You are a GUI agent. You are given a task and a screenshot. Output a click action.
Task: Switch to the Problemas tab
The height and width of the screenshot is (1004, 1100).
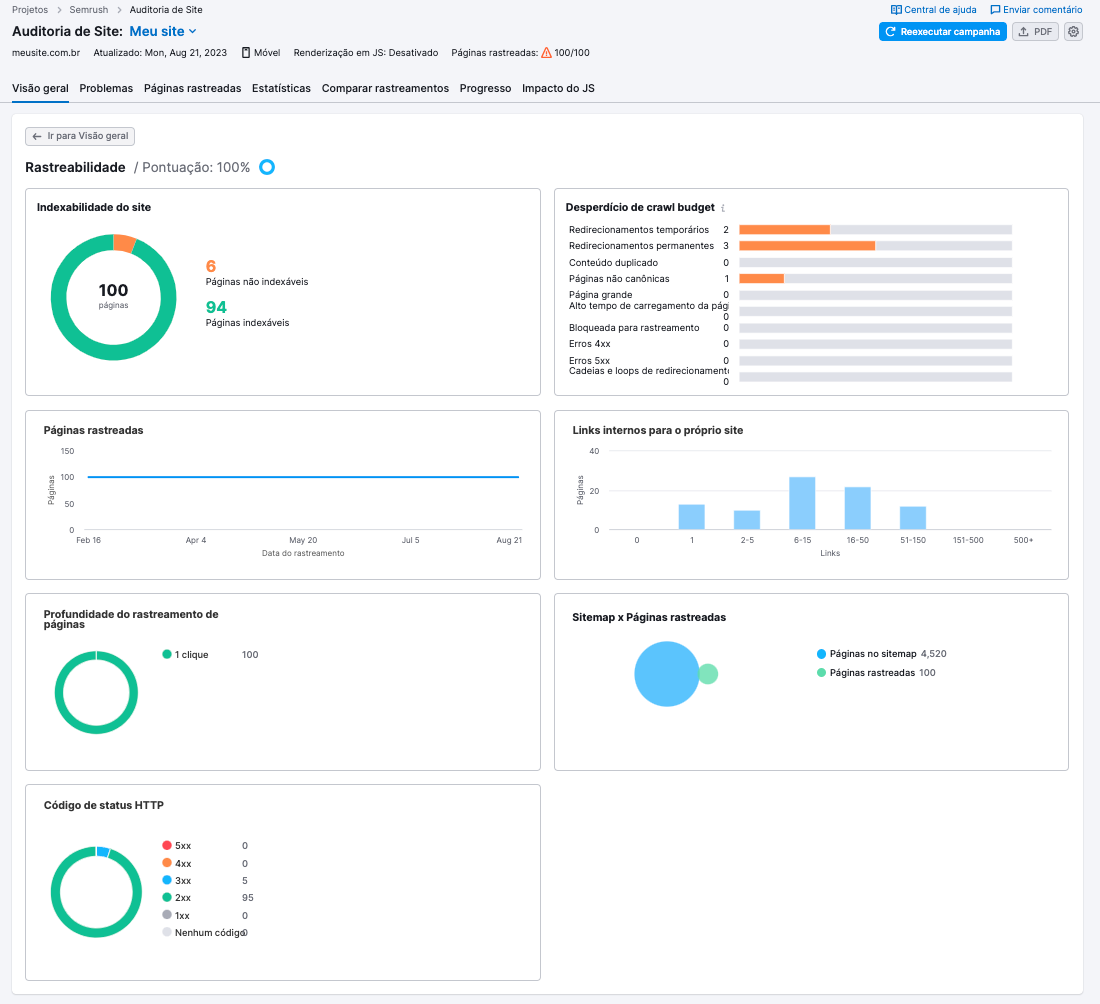pyautogui.click(x=106, y=88)
